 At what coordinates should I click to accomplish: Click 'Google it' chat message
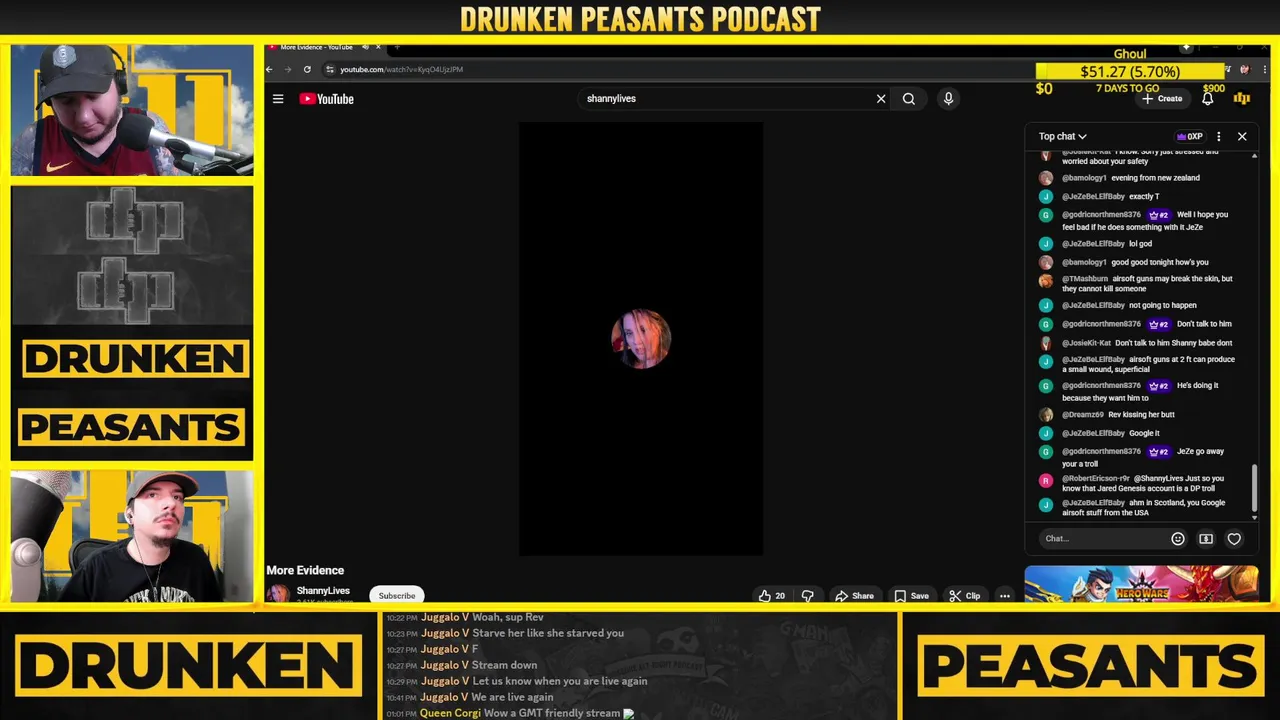(x=1144, y=433)
